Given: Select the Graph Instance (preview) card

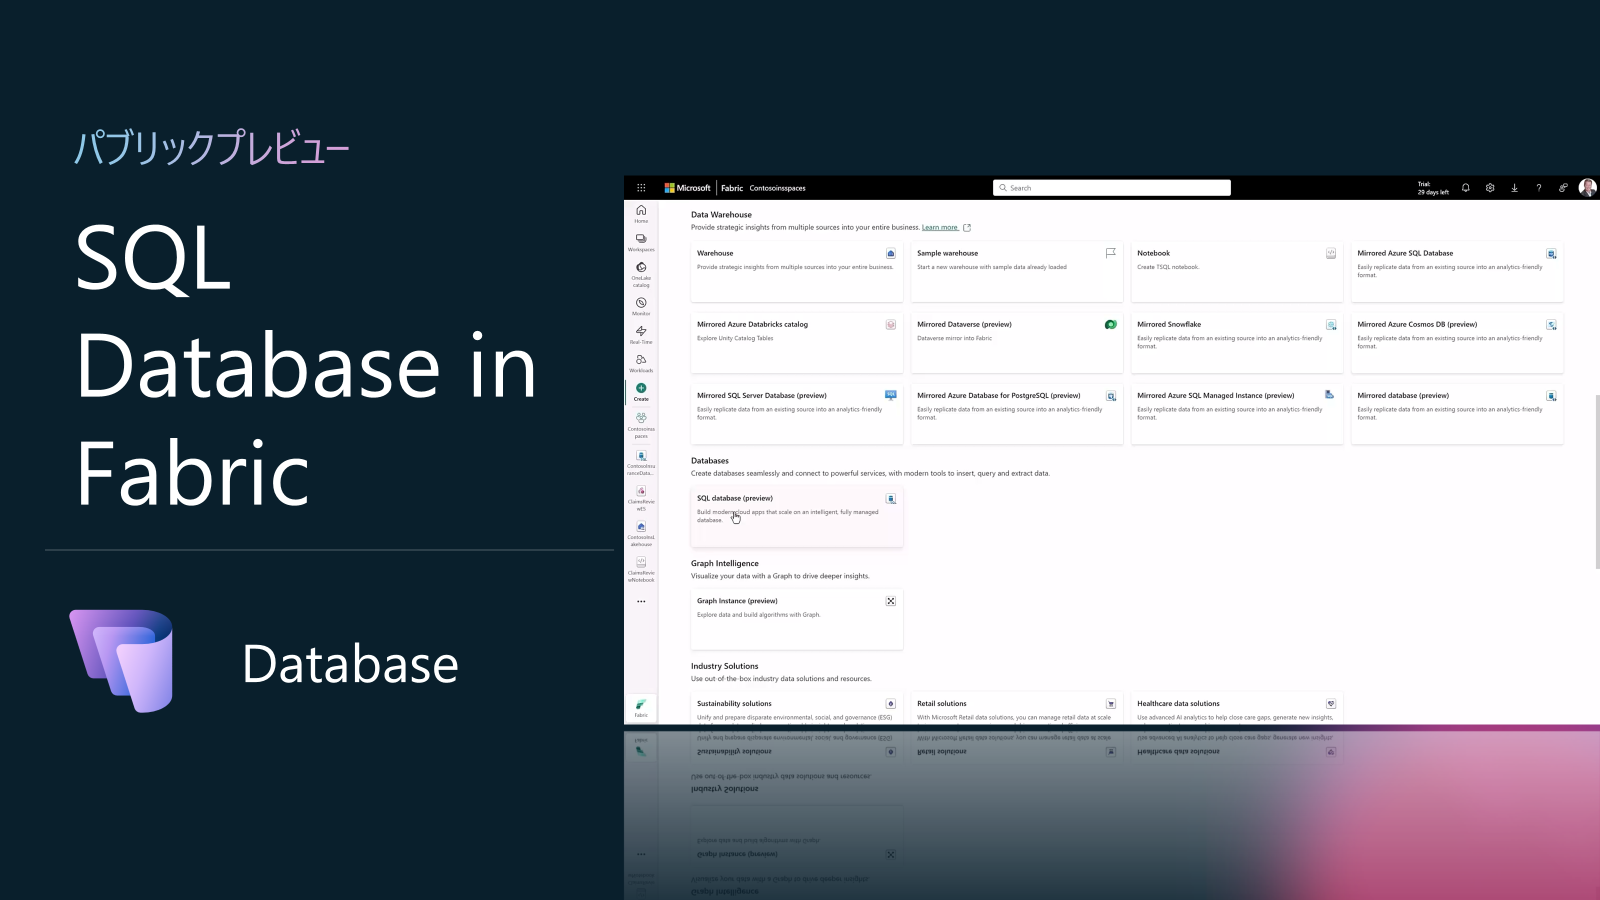Looking at the screenshot, I should pyautogui.click(x=797, y=619).
